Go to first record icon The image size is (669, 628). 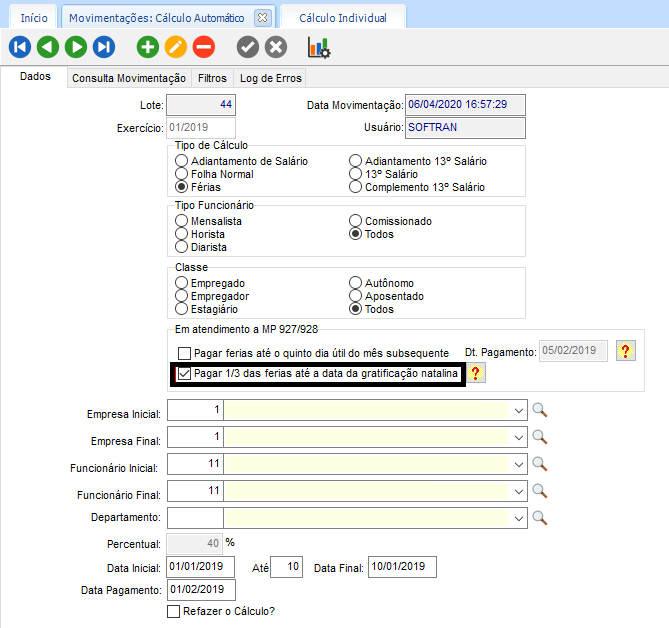click(20, 47)
